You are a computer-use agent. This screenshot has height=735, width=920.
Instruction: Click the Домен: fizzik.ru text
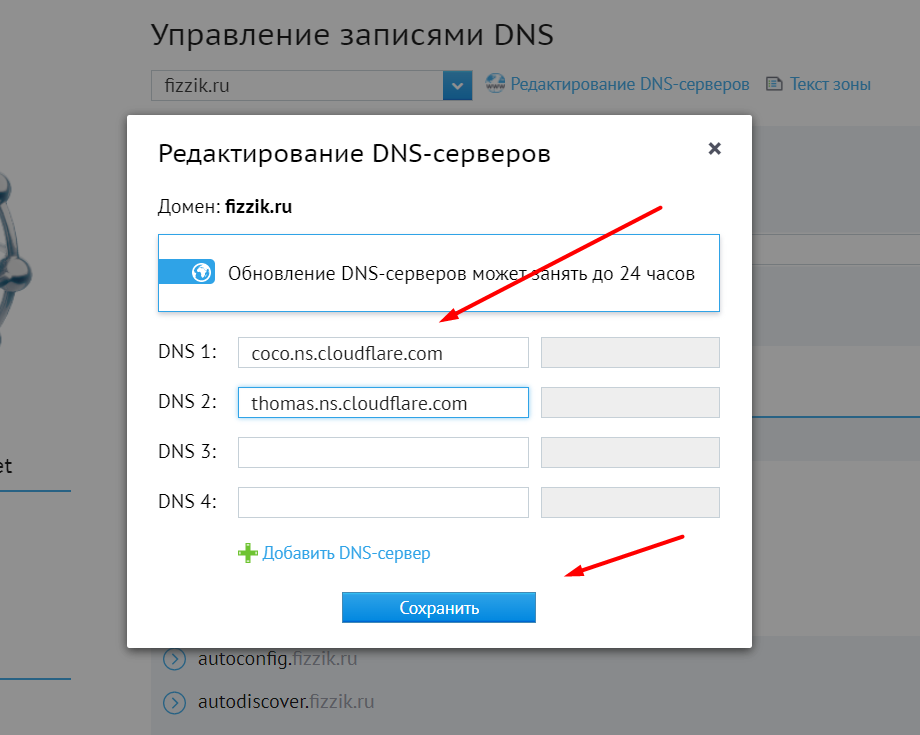[225, 206]
